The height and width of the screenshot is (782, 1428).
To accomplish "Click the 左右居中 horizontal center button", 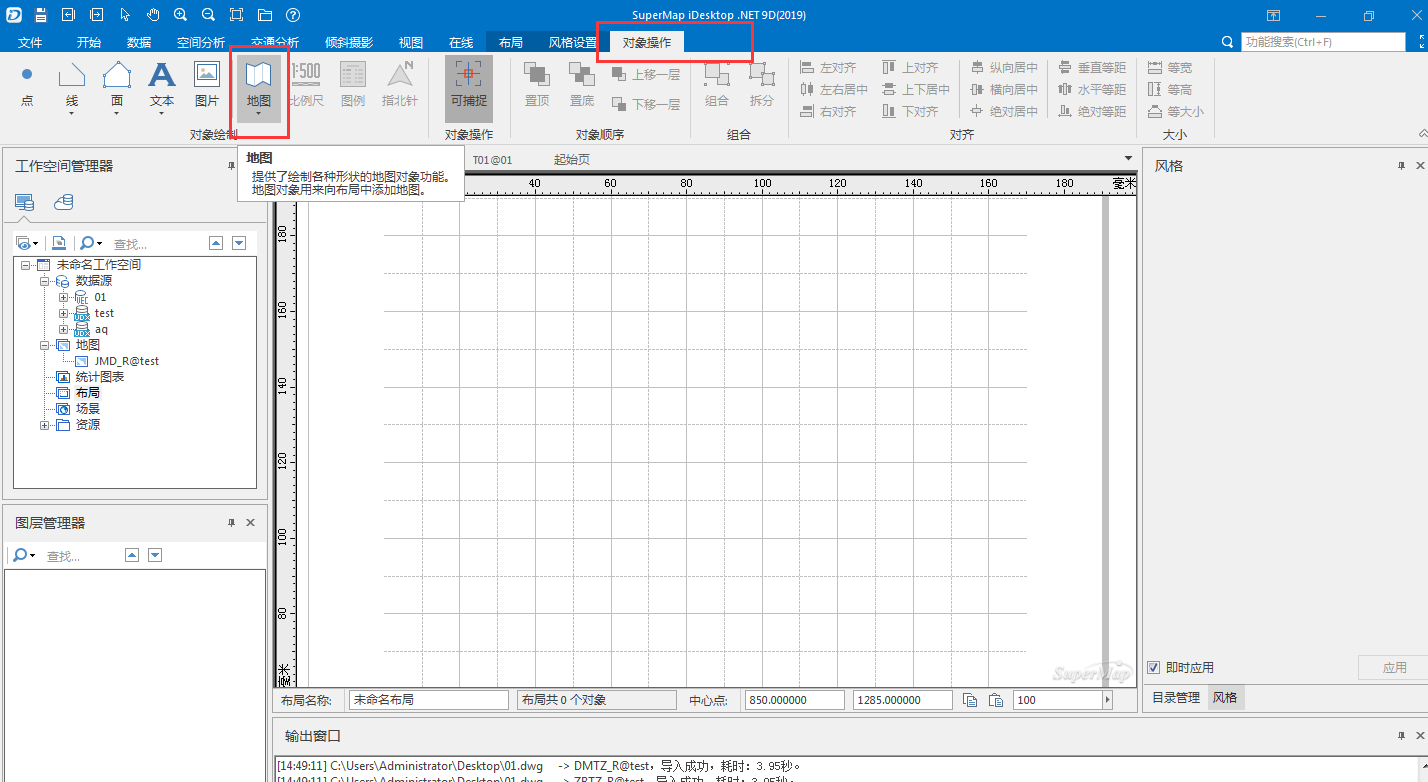I will coord(834,89).
